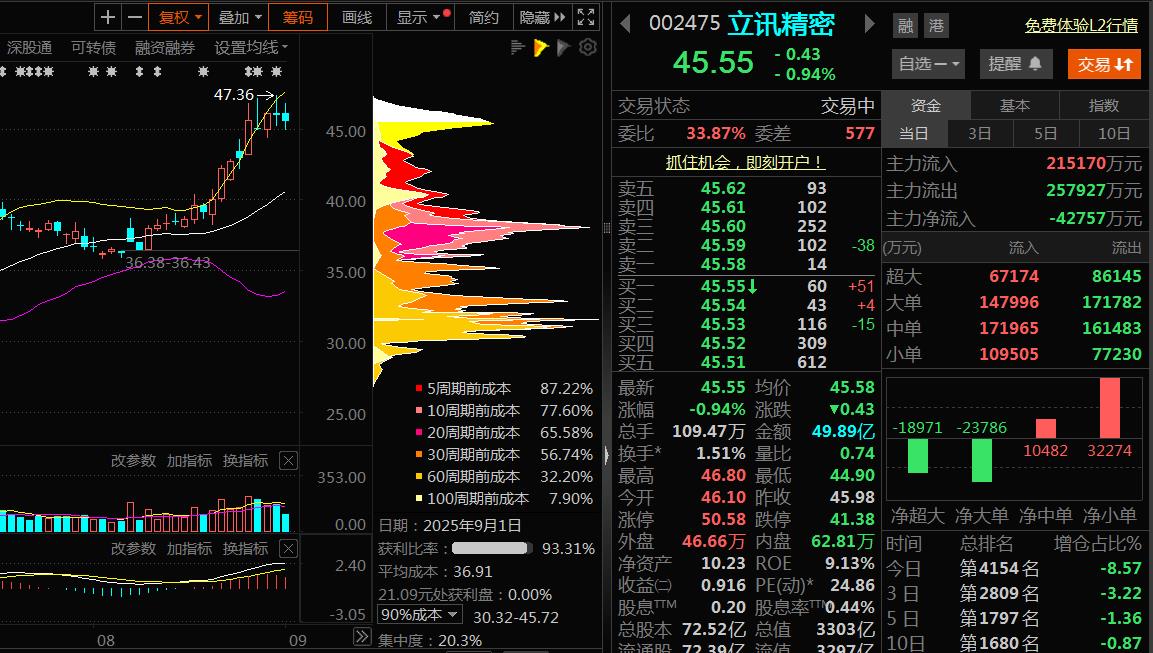The height and width of the screenshot is (653, 1153).
Task: Click the 47.36 high price label
Action: (x=234, y=95)
